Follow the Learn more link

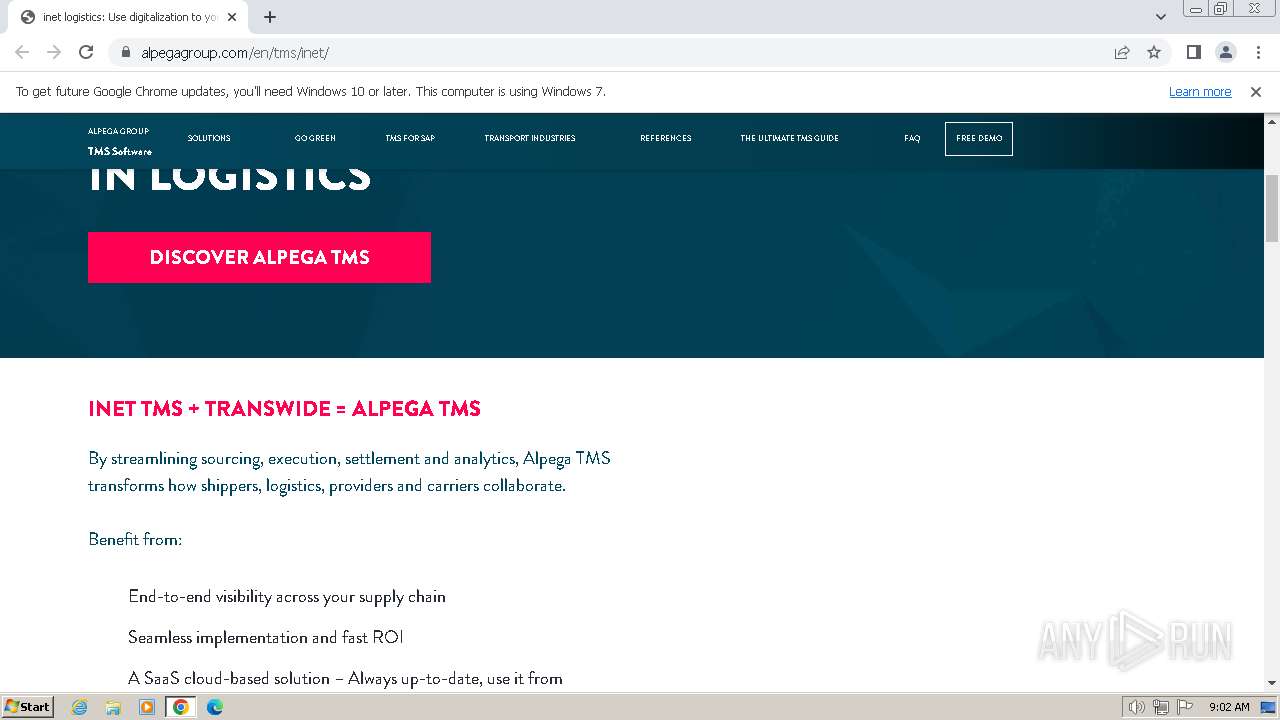click(x=1200, y=91)
